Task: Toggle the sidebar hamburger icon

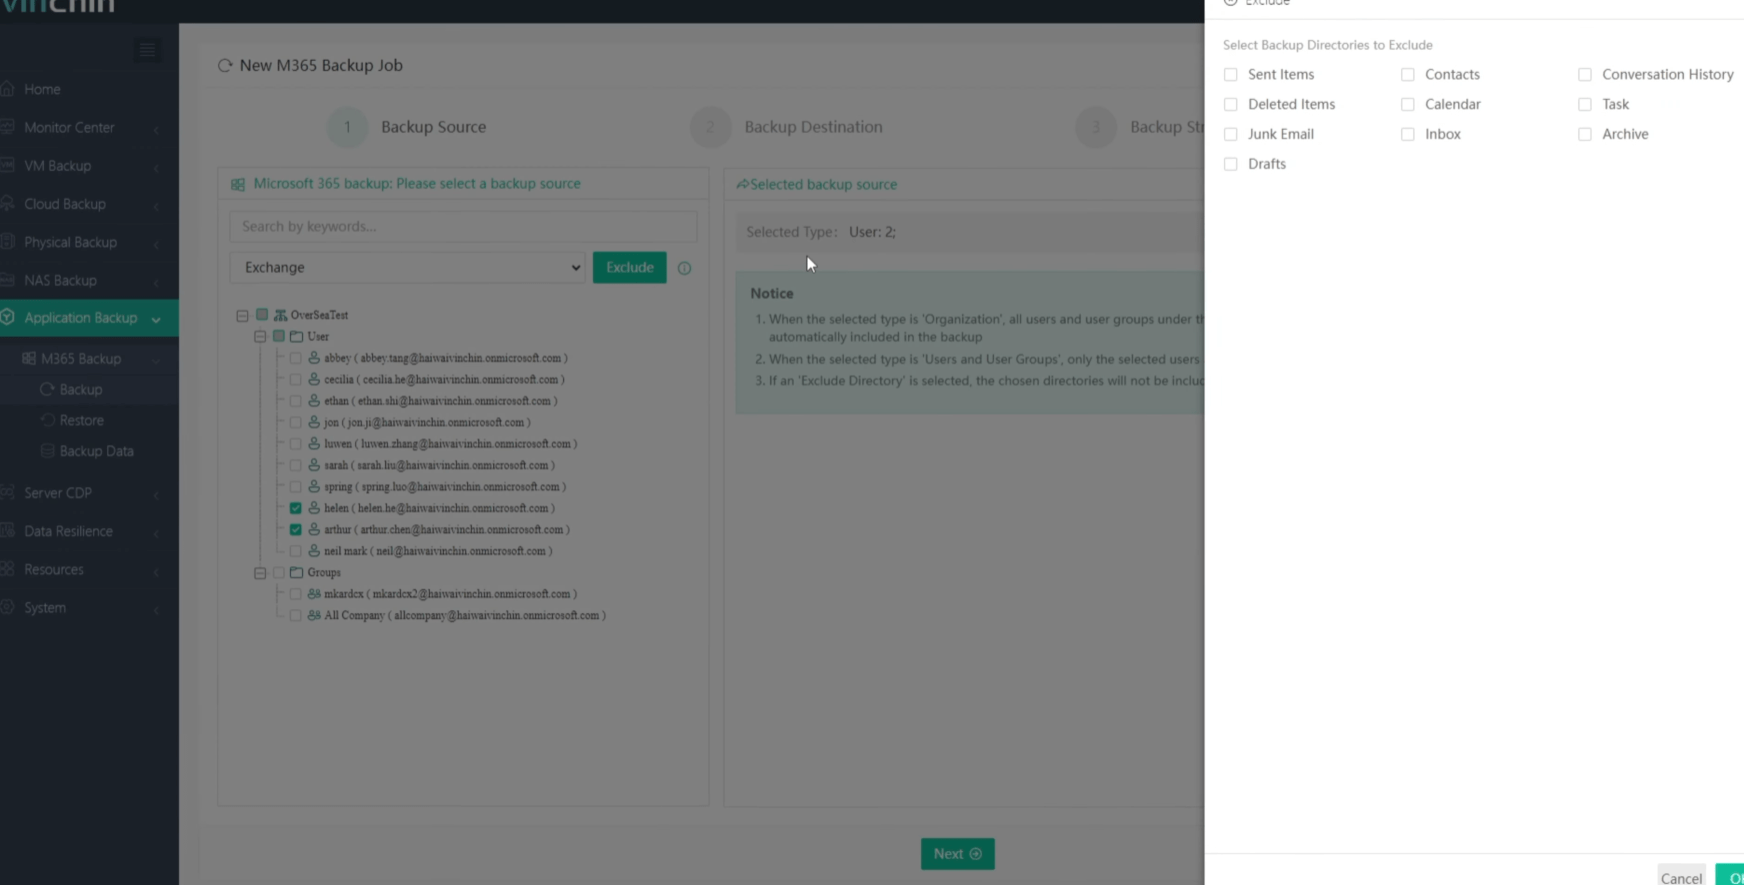Action: (148, 50)
